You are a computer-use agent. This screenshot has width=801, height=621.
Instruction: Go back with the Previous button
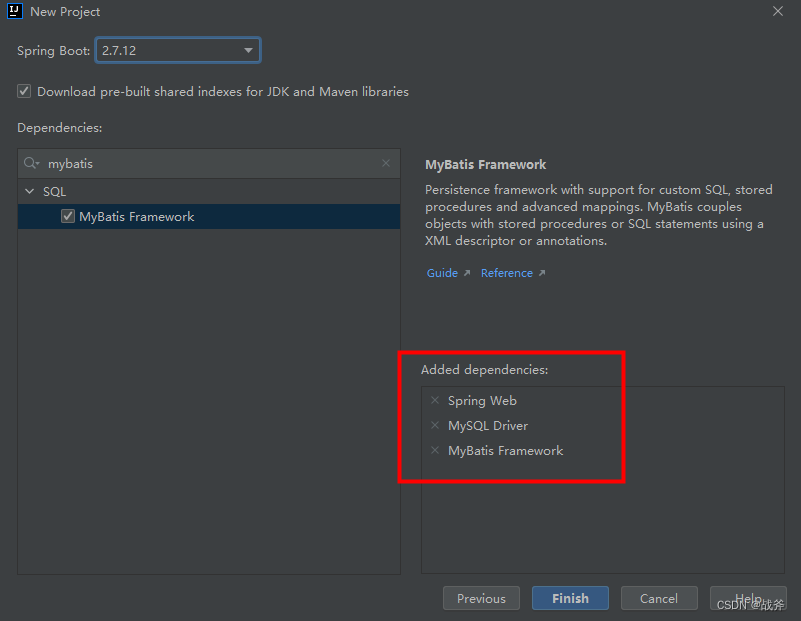tap(481, 598)
